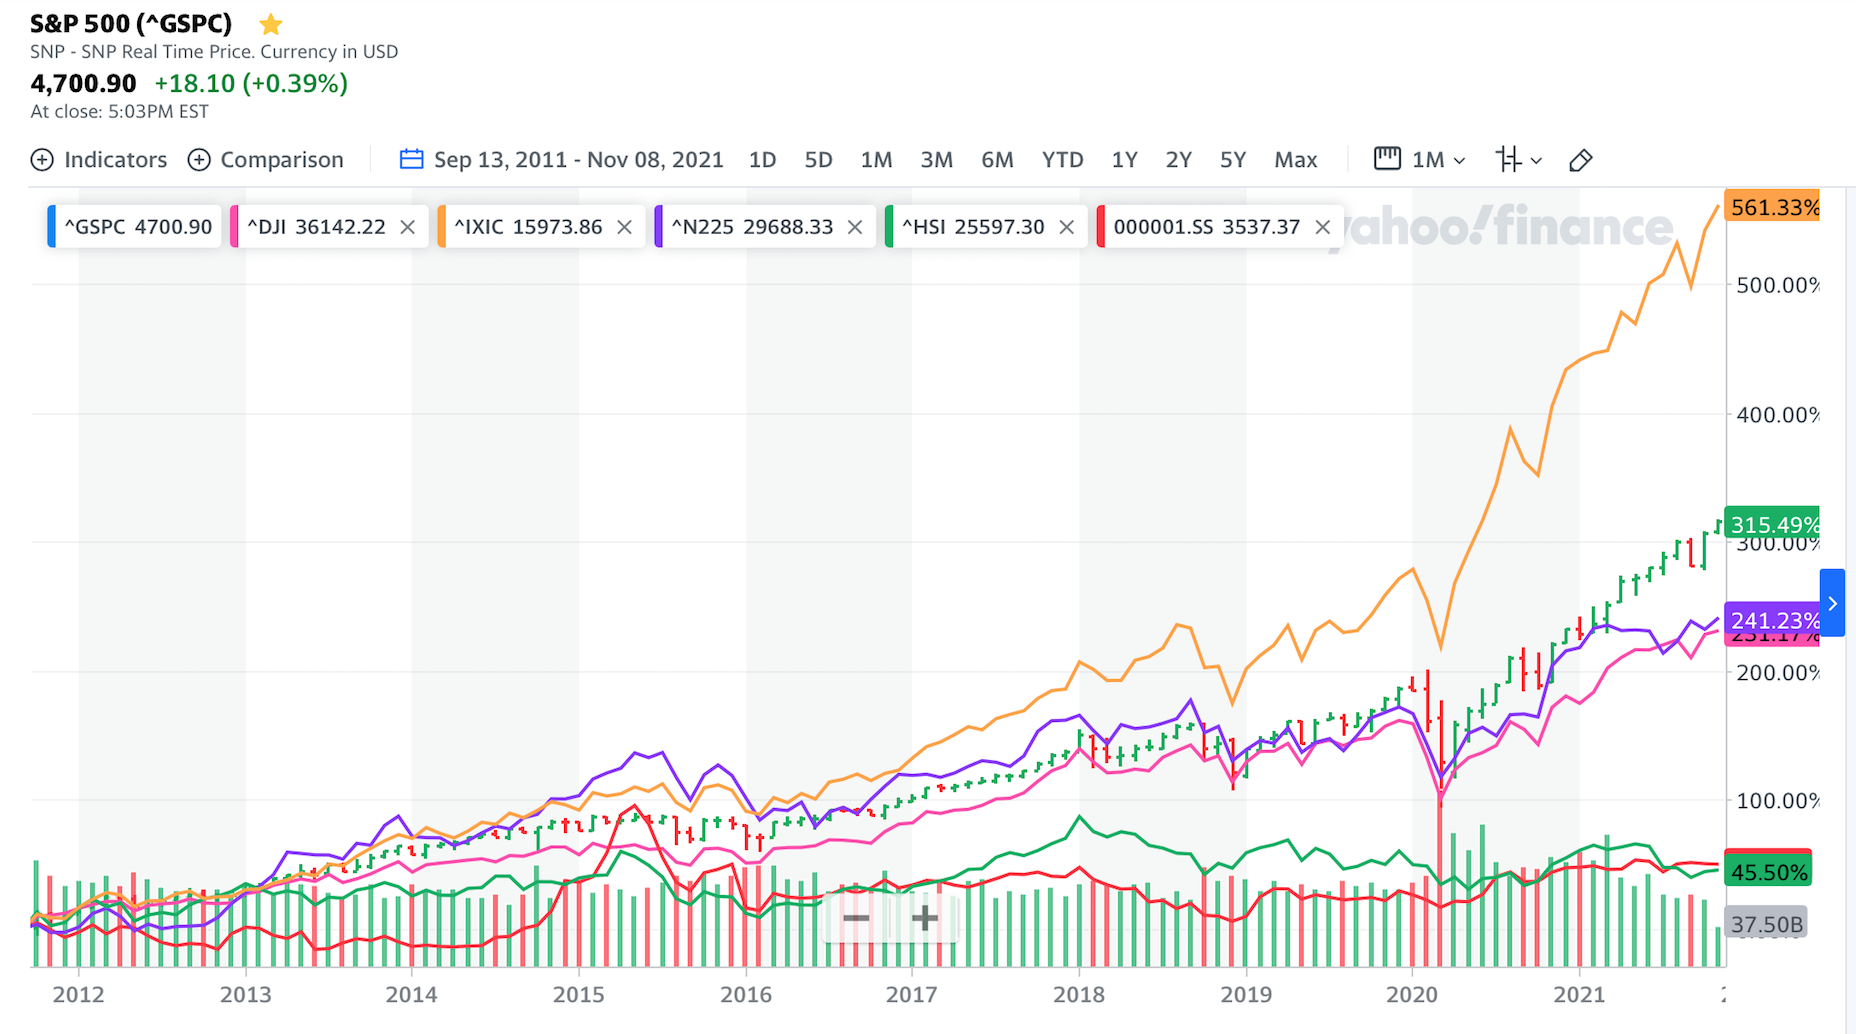The width and height of the screenshot is (1856, 1034).
Task: Select the 1Y time range
Action: point(1125,160)
